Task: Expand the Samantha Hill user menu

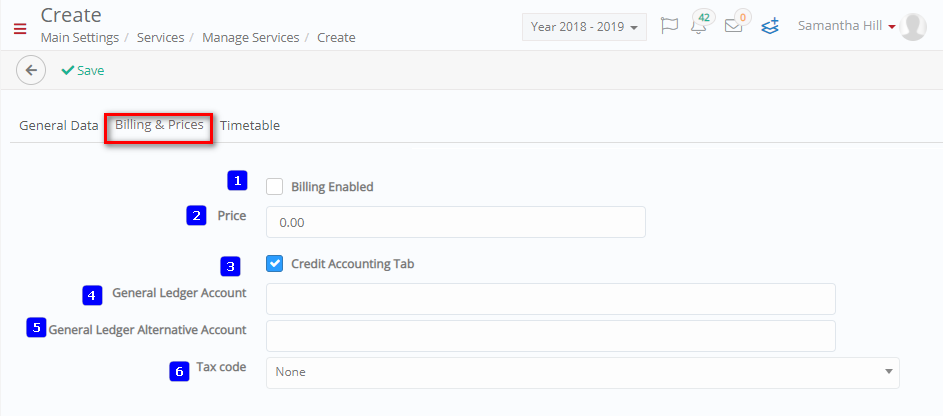Action: coord(846,26)
